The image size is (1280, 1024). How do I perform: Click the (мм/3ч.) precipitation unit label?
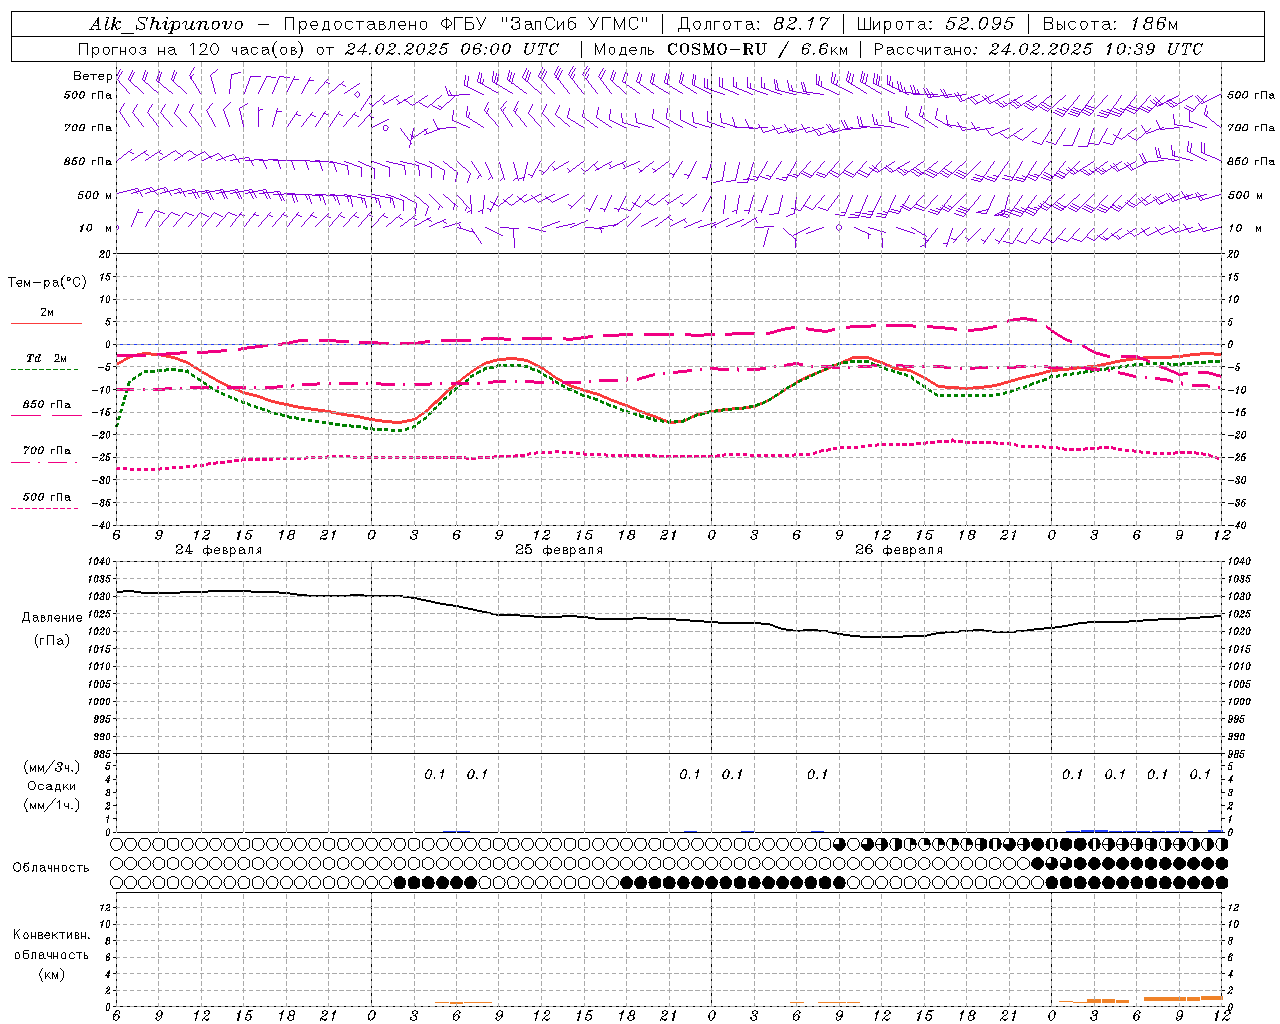point(52,767)
